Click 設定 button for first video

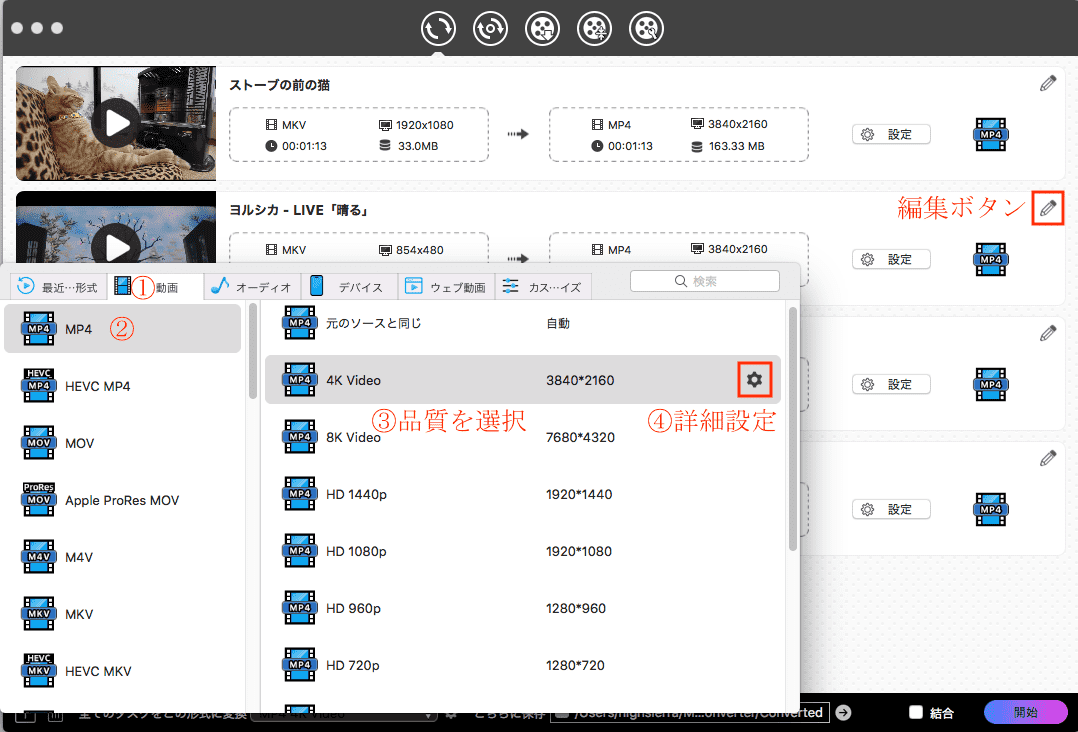(890, 134)
